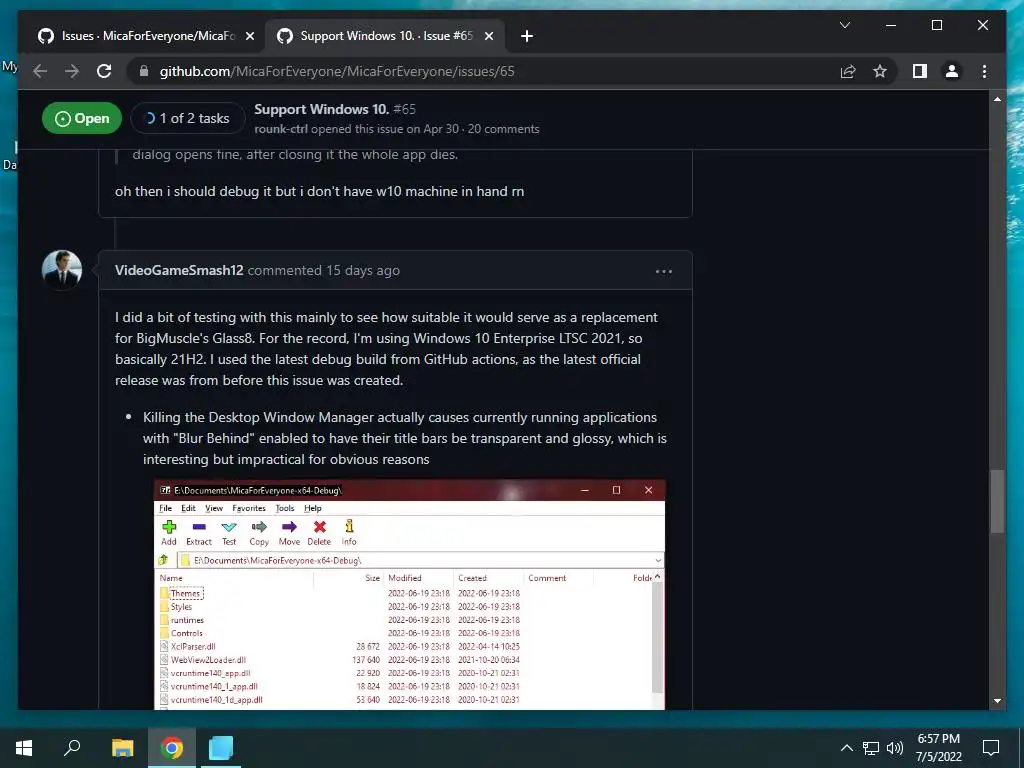Open Chrome's three-dot menu
Screen dimensions: 1024x768
click(x=984, y=71)
